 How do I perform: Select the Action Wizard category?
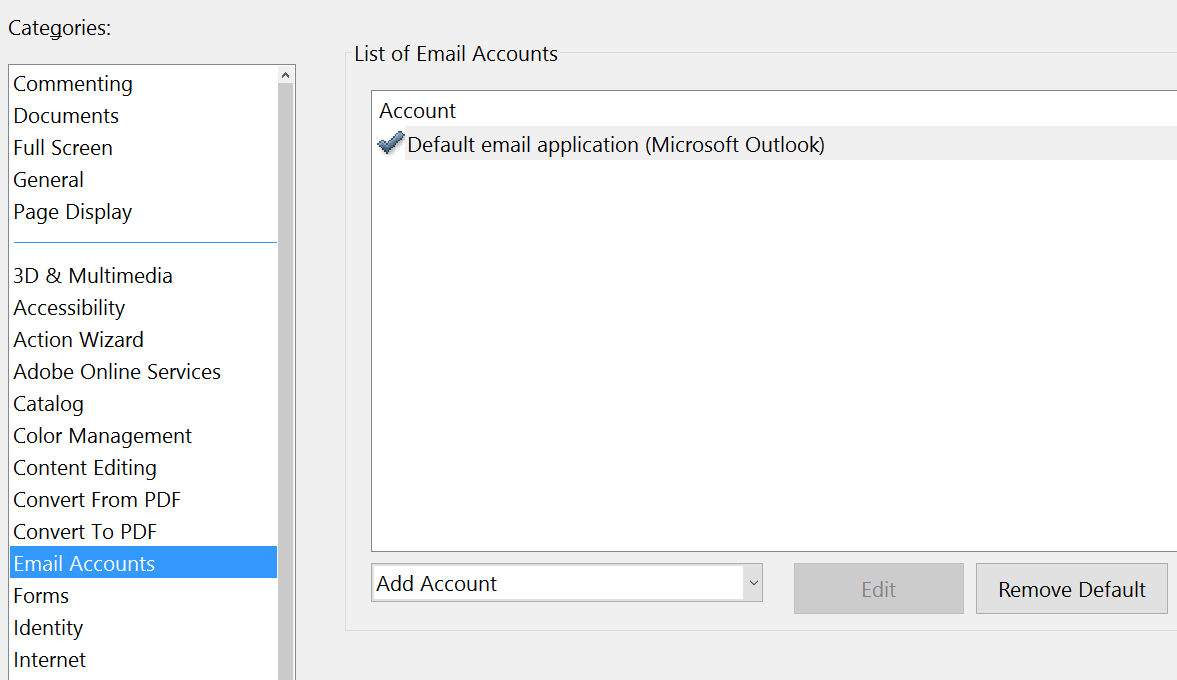78,339
